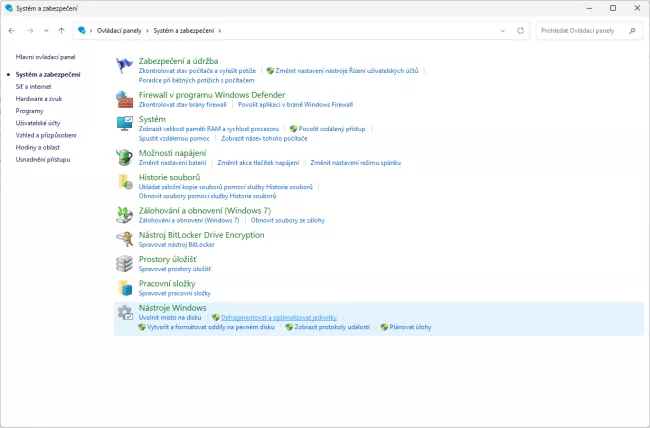Go up one level with up arrow
The width and height of the screenshot is (650, 428).
point(61,31)
